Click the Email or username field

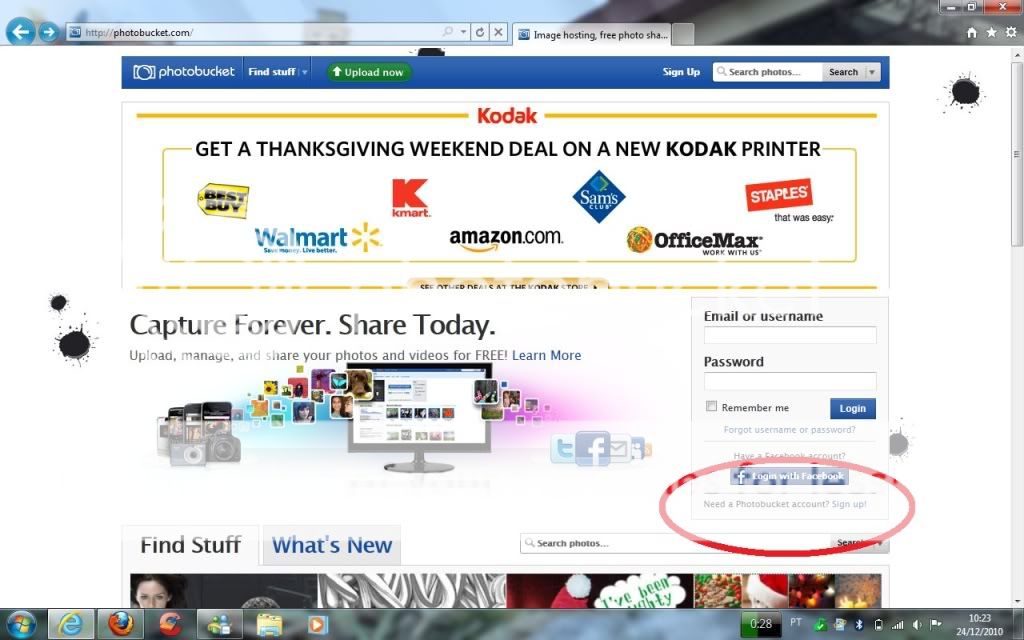point(790,335)
